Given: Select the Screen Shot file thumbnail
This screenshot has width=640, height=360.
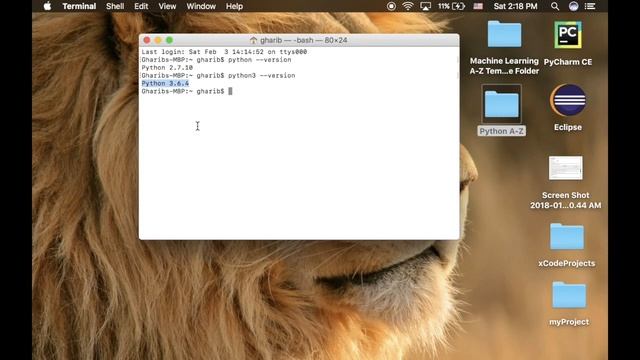Looking at the screenshot, I should coord(565,168).
